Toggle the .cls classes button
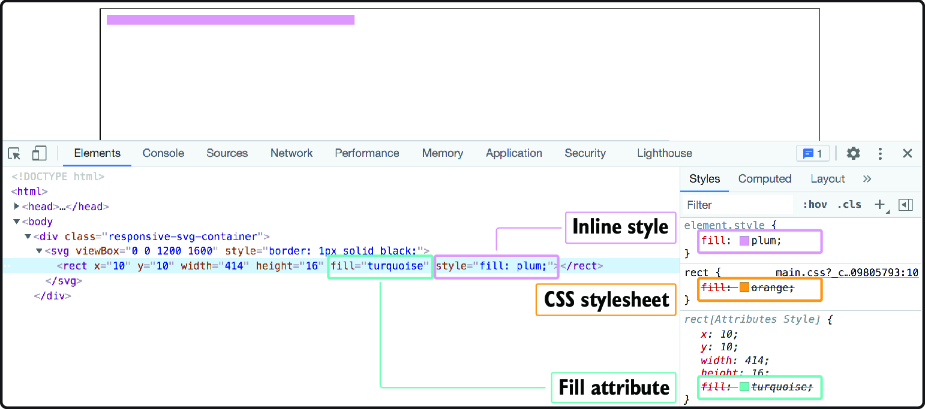 (849, 205)
